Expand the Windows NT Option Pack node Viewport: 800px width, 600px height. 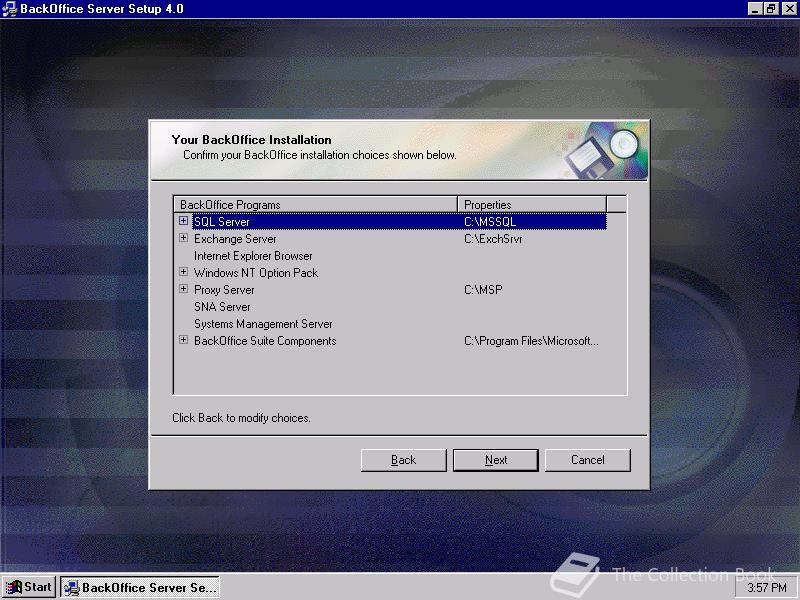(183, 272)
